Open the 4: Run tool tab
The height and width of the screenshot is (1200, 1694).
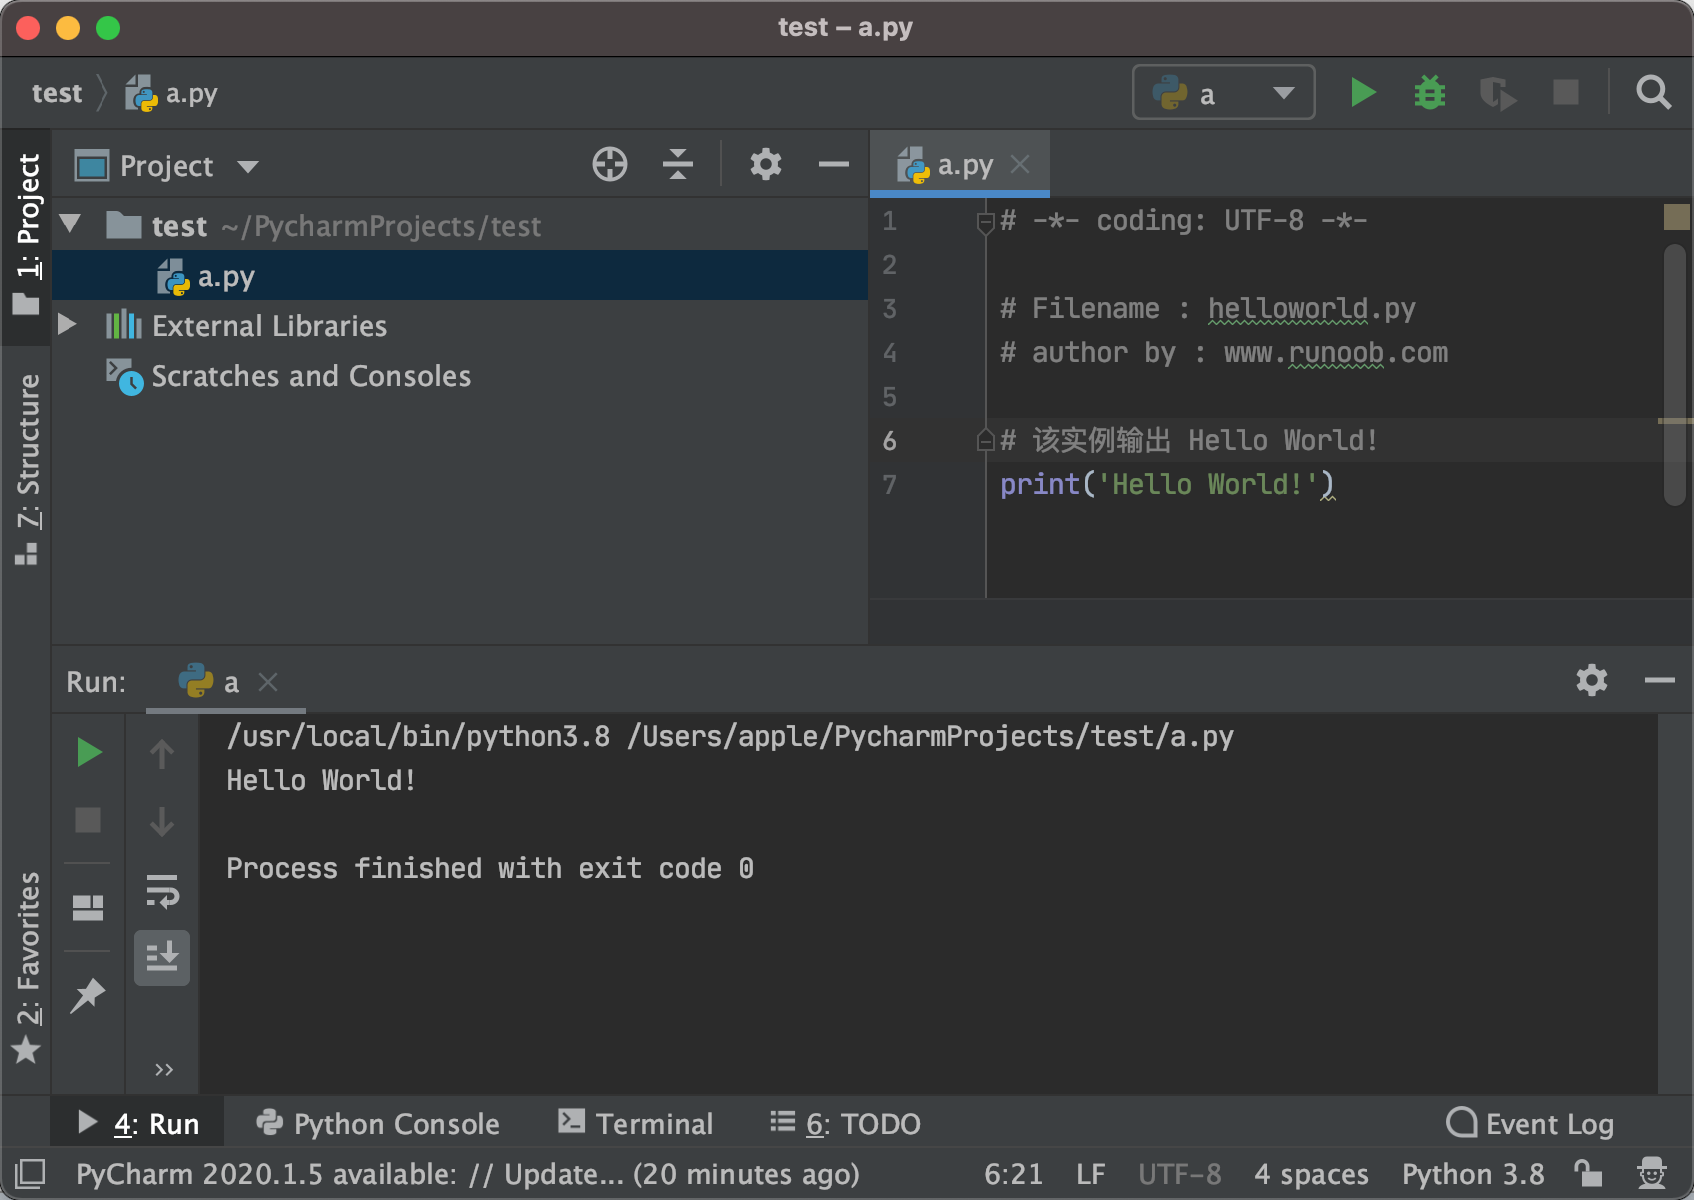pos(139,1123)
